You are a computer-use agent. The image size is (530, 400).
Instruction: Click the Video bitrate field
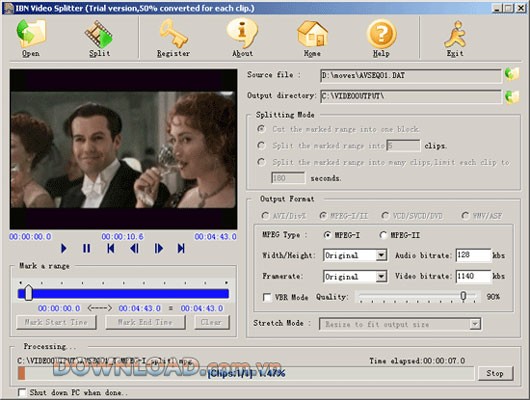[473, 277]
